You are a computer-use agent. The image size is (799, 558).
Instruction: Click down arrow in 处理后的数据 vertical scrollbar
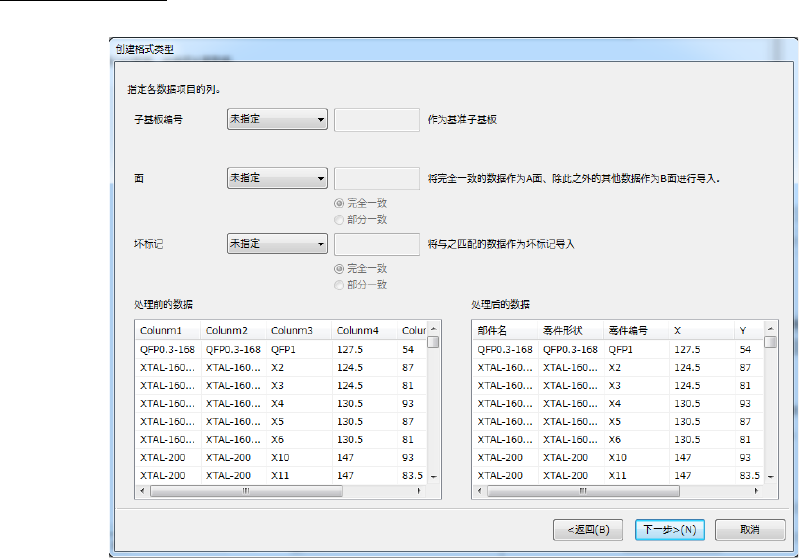[770, 477]
